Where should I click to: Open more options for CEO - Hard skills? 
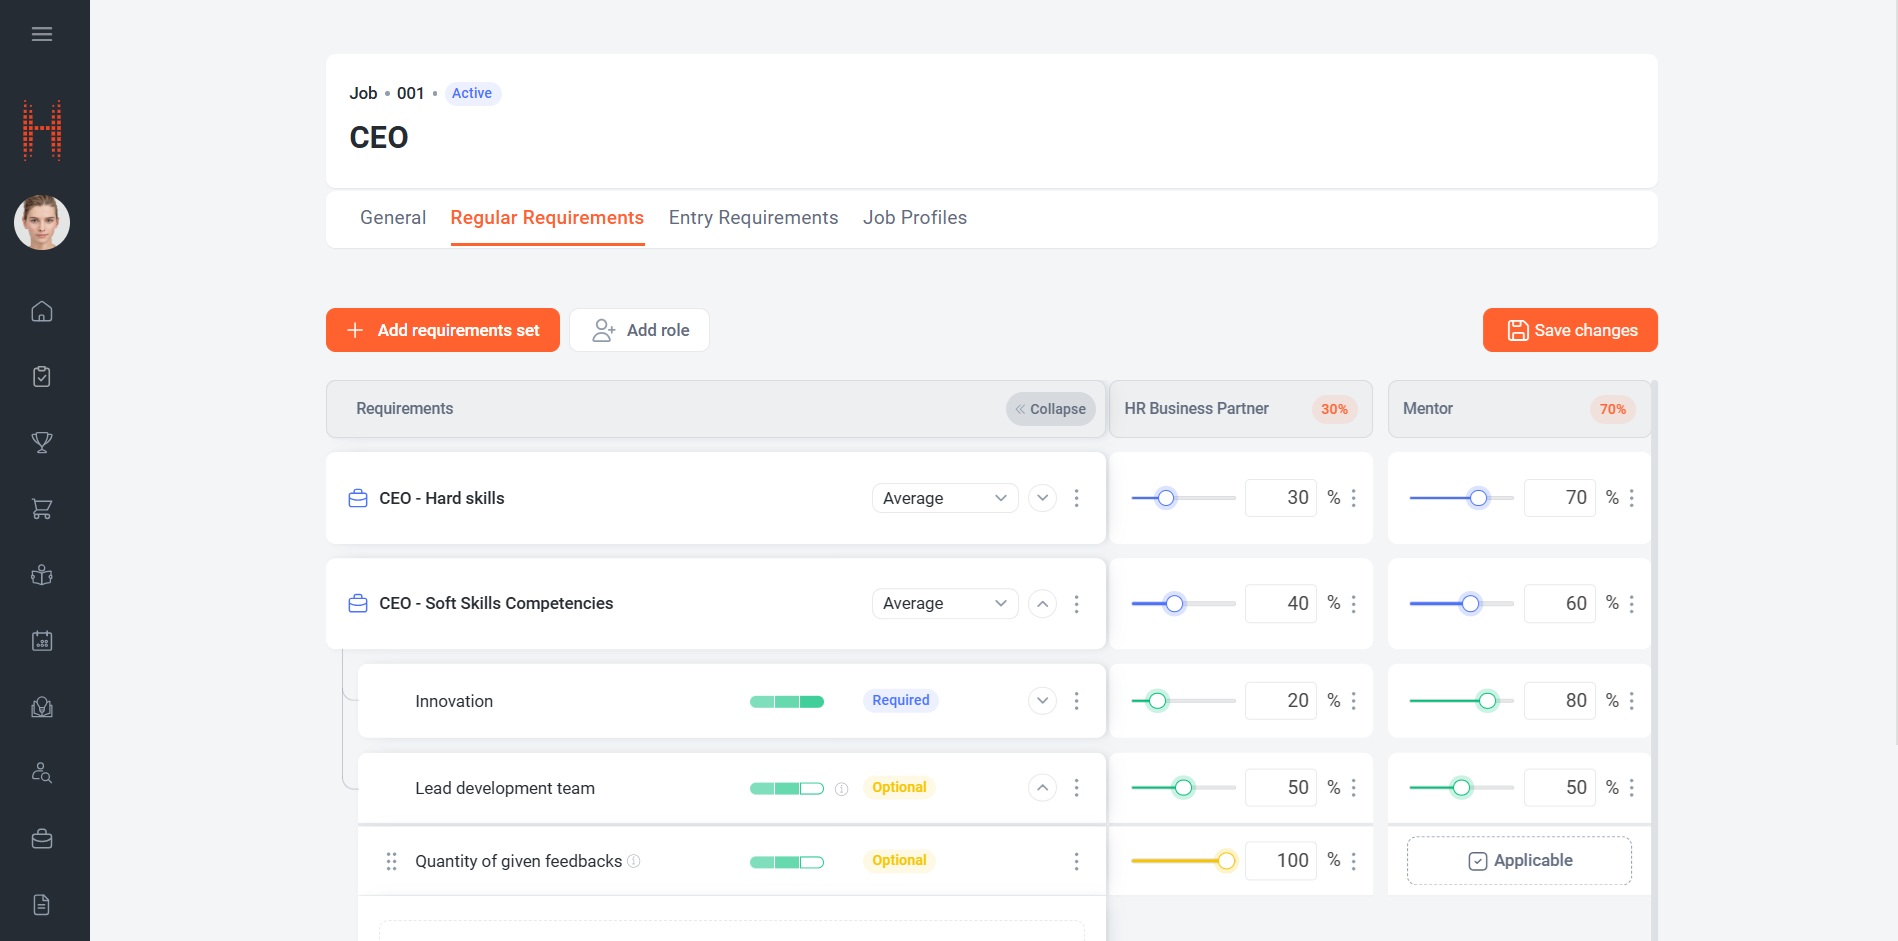click(1076, 498)
